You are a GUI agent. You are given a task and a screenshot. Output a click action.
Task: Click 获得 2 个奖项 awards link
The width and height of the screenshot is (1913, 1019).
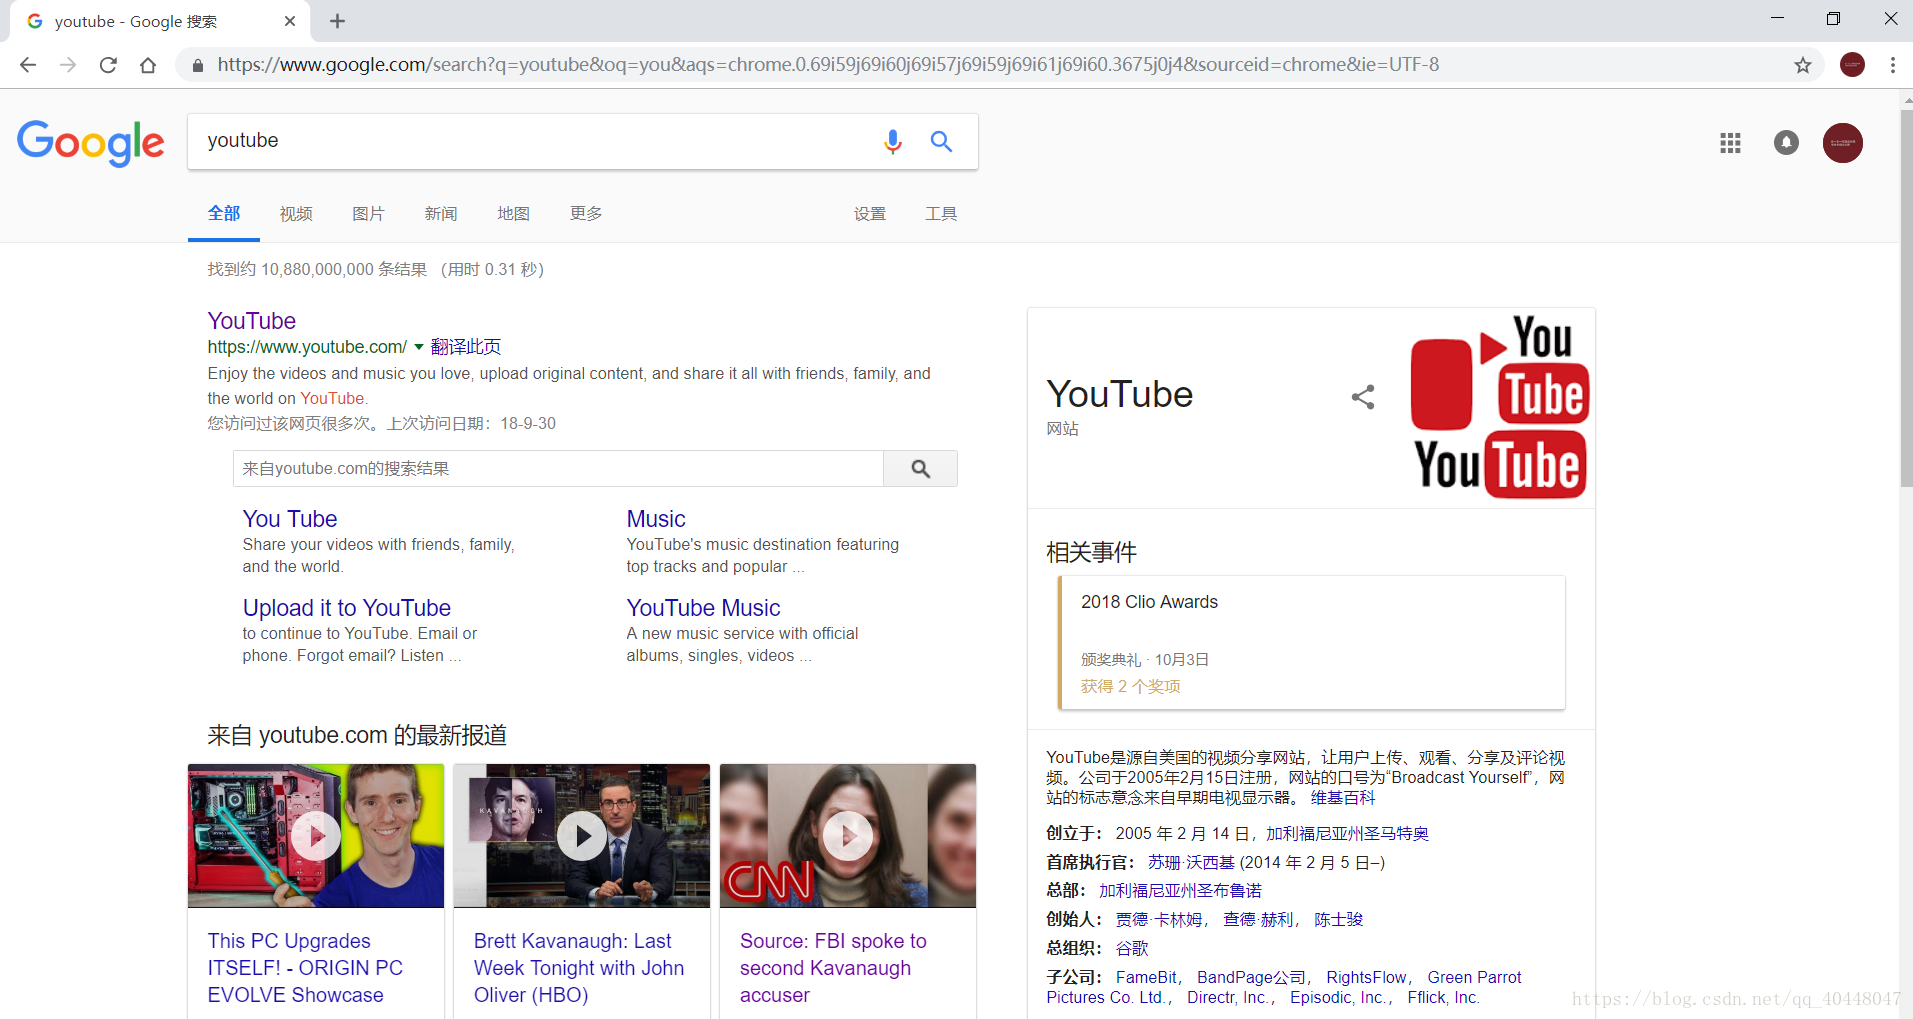pyautogui.click(x=1130, y=687)
